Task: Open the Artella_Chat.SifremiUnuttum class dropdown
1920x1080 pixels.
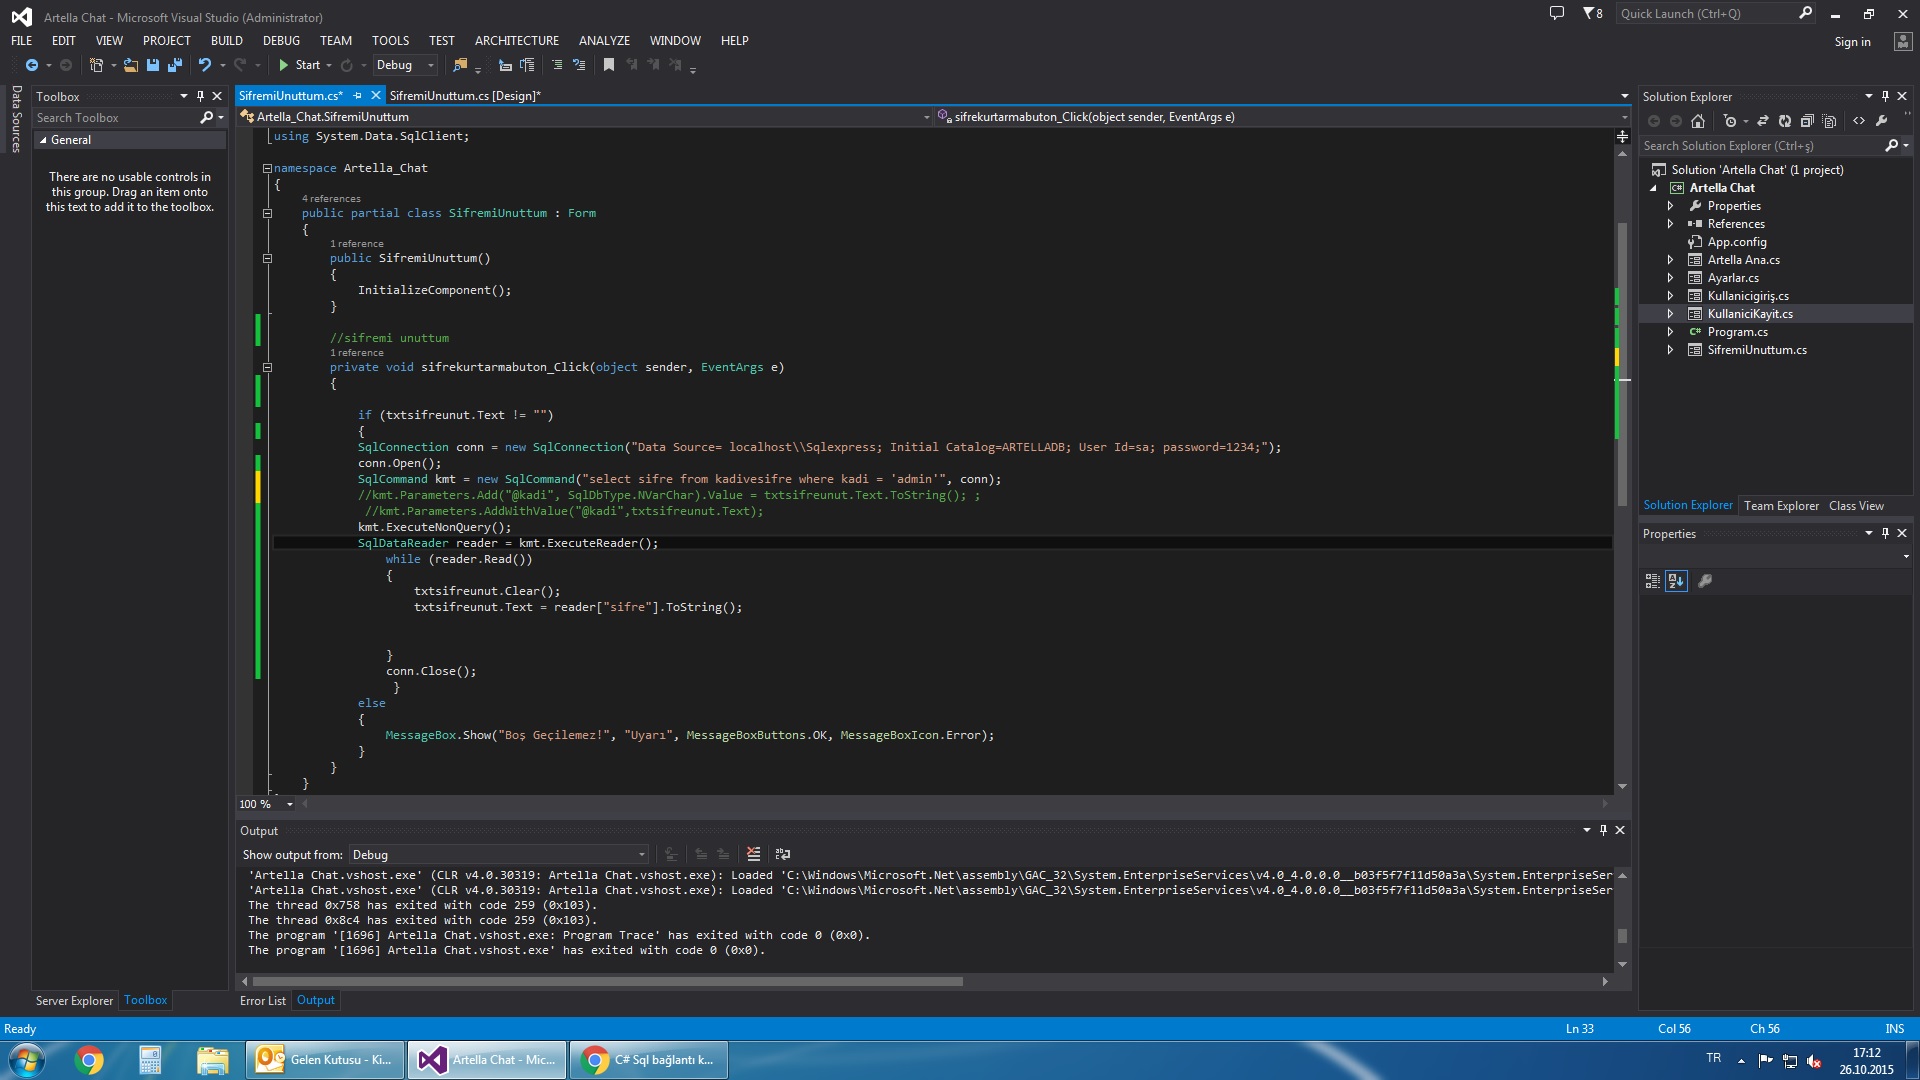Action: click(x=584, y=117)
